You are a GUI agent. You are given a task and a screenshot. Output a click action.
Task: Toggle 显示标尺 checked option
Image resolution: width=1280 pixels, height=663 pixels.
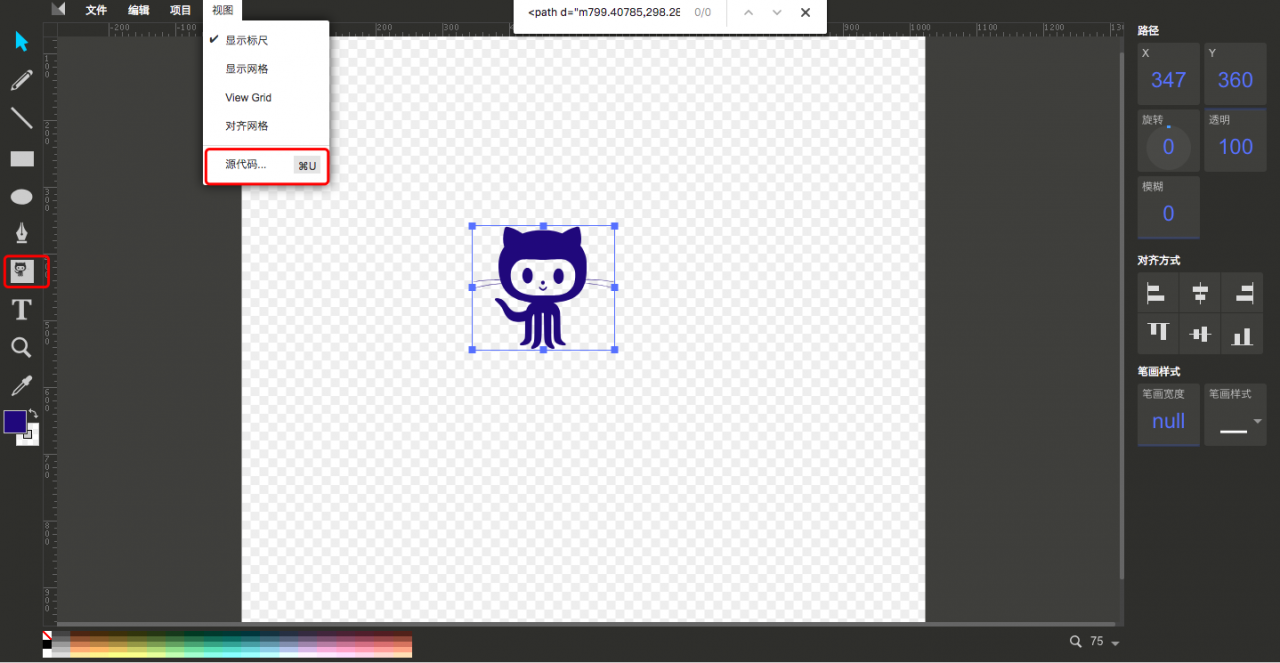coord(266,40)
